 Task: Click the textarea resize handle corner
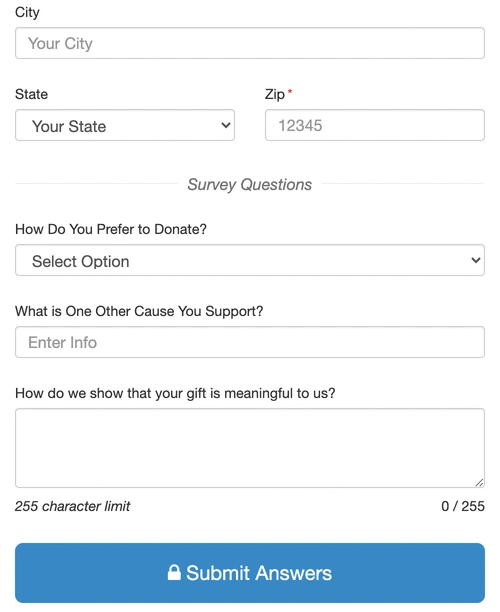479,483
